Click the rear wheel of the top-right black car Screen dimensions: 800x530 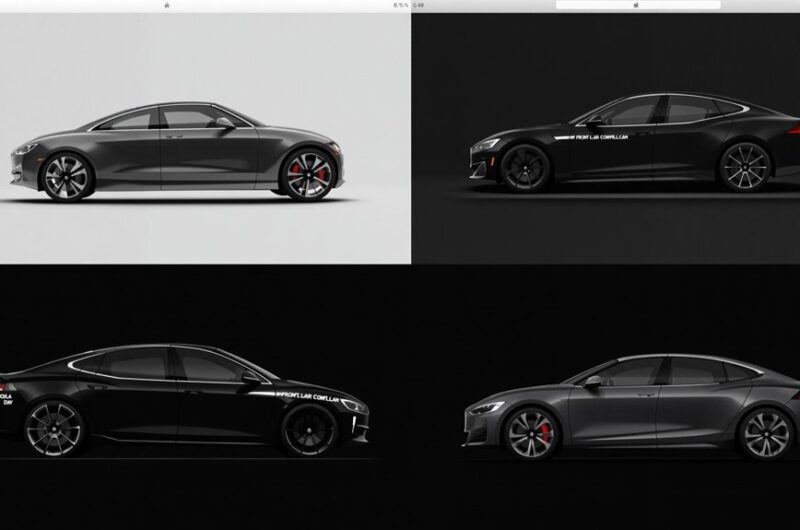click(x=745, y=166)
